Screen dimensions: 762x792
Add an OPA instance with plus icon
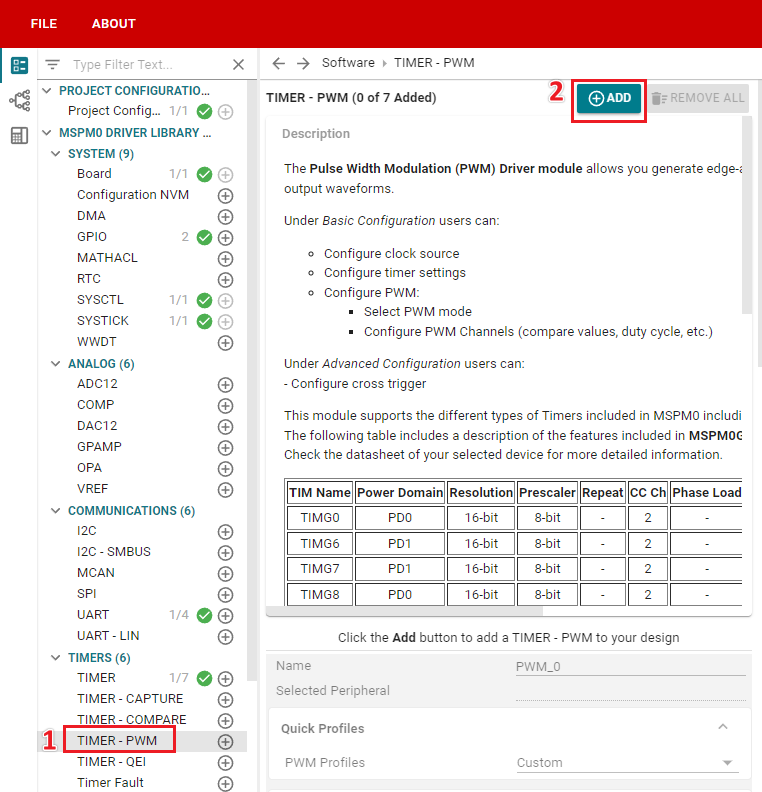225,469
